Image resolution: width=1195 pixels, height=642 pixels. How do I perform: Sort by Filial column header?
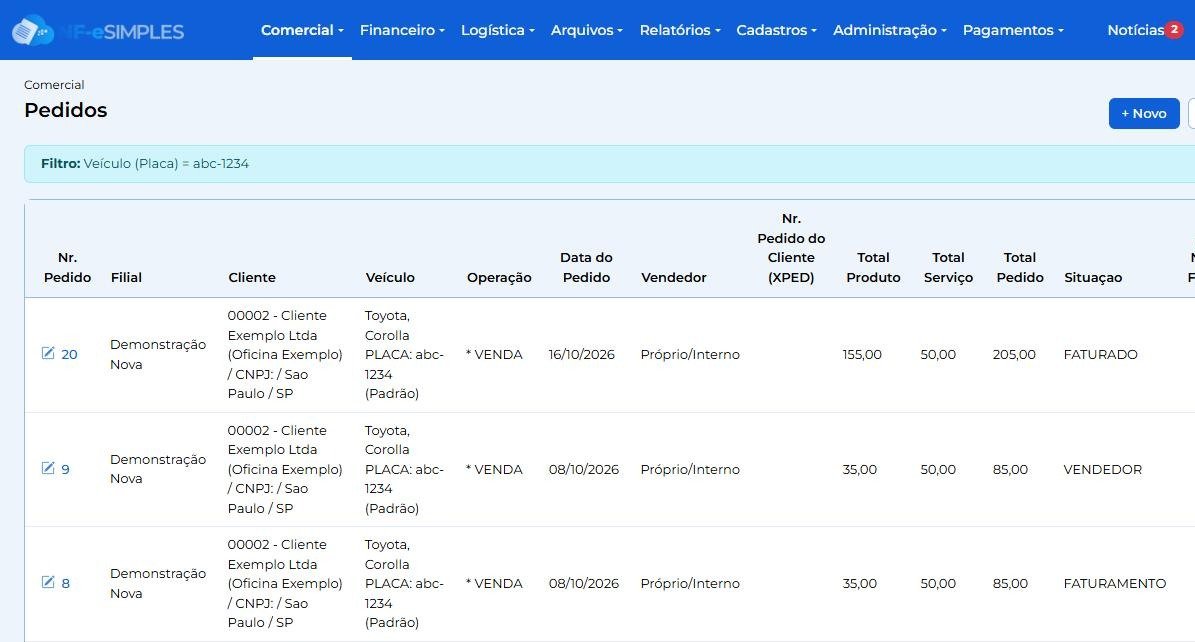point(127,278)
